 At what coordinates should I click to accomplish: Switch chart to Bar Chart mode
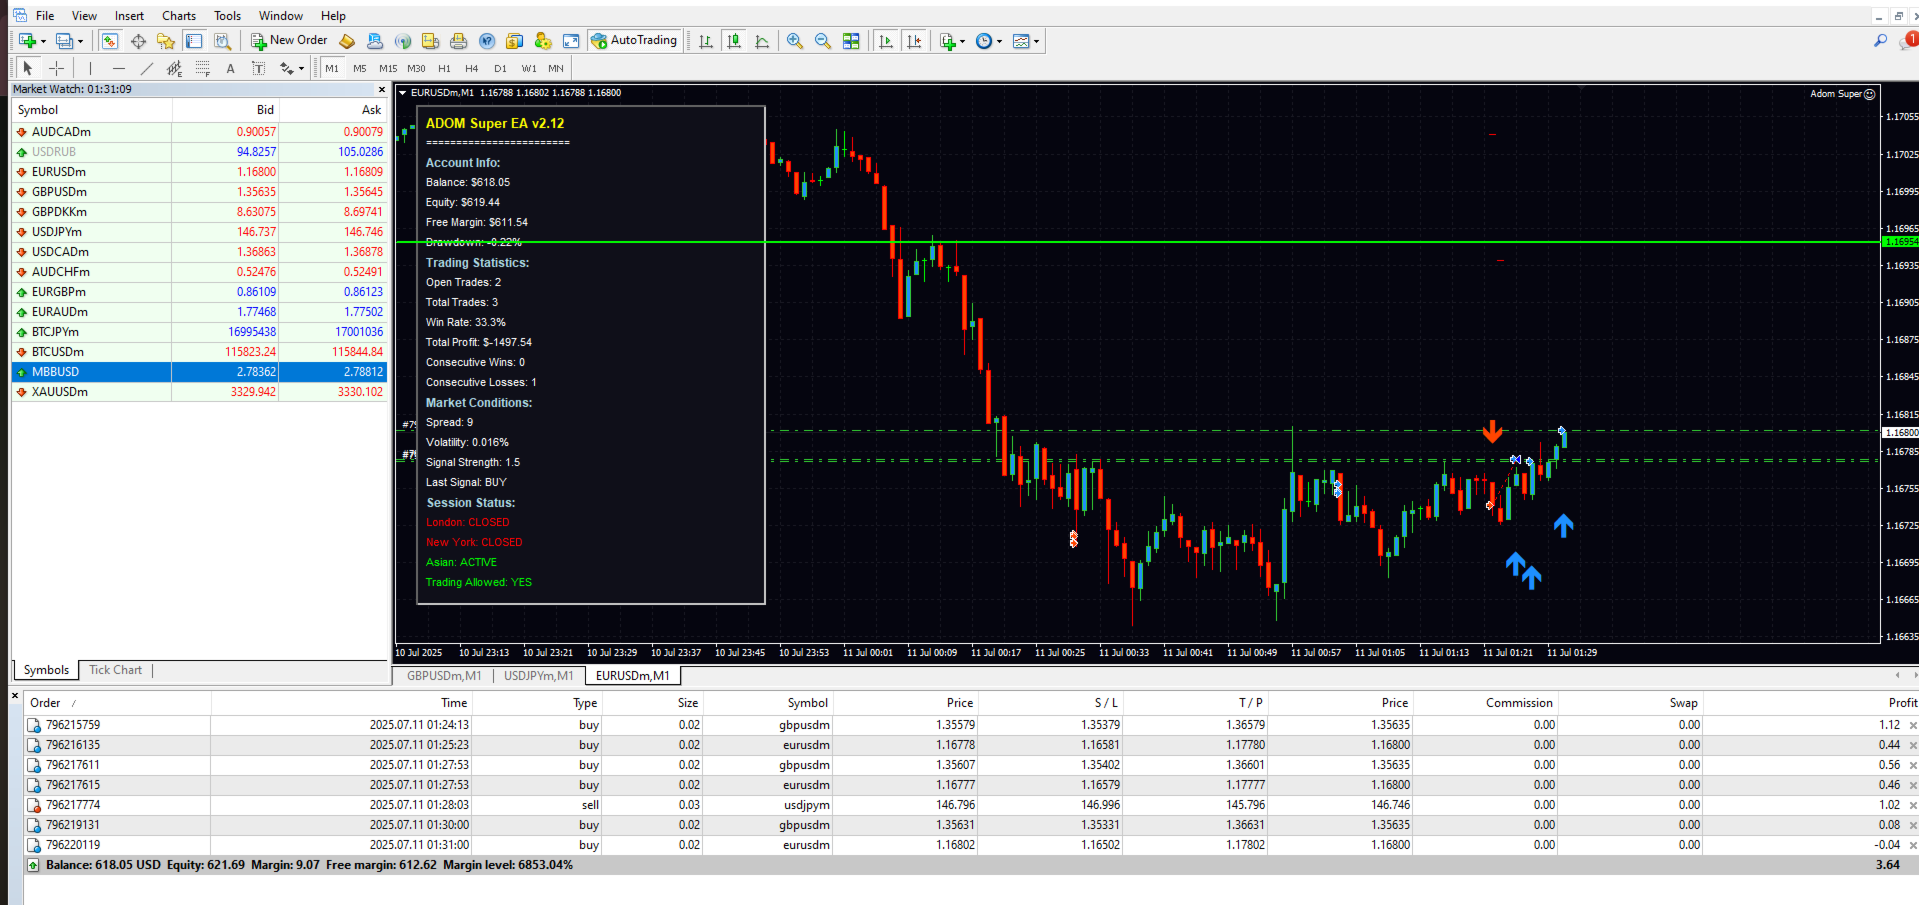point(706,41)
